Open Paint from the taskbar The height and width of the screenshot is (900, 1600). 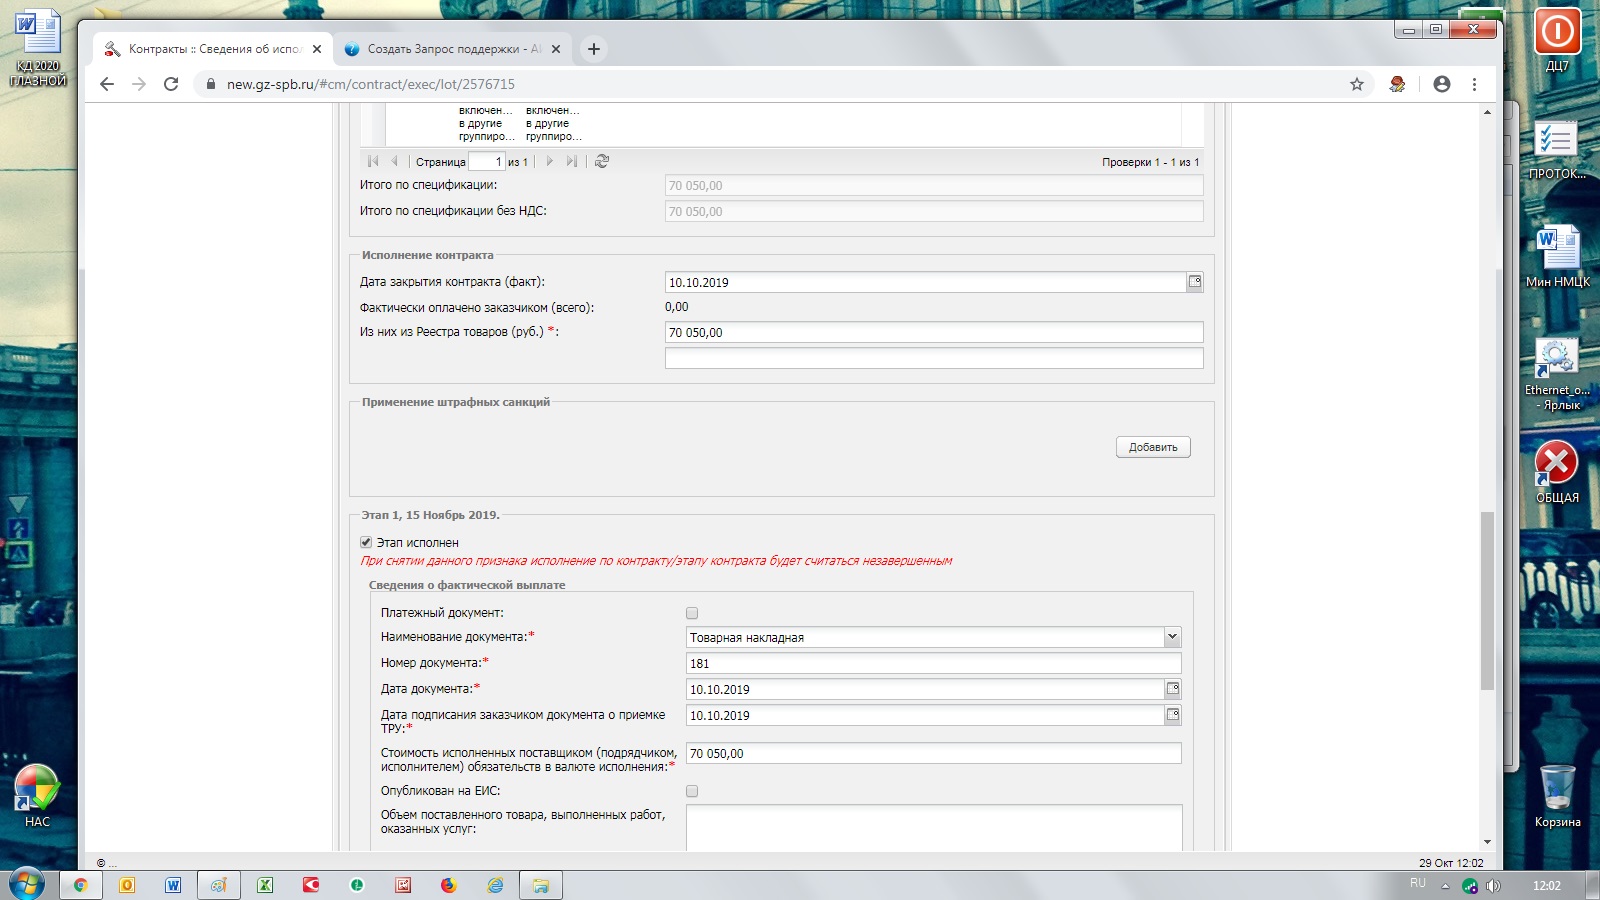point(219,885)
